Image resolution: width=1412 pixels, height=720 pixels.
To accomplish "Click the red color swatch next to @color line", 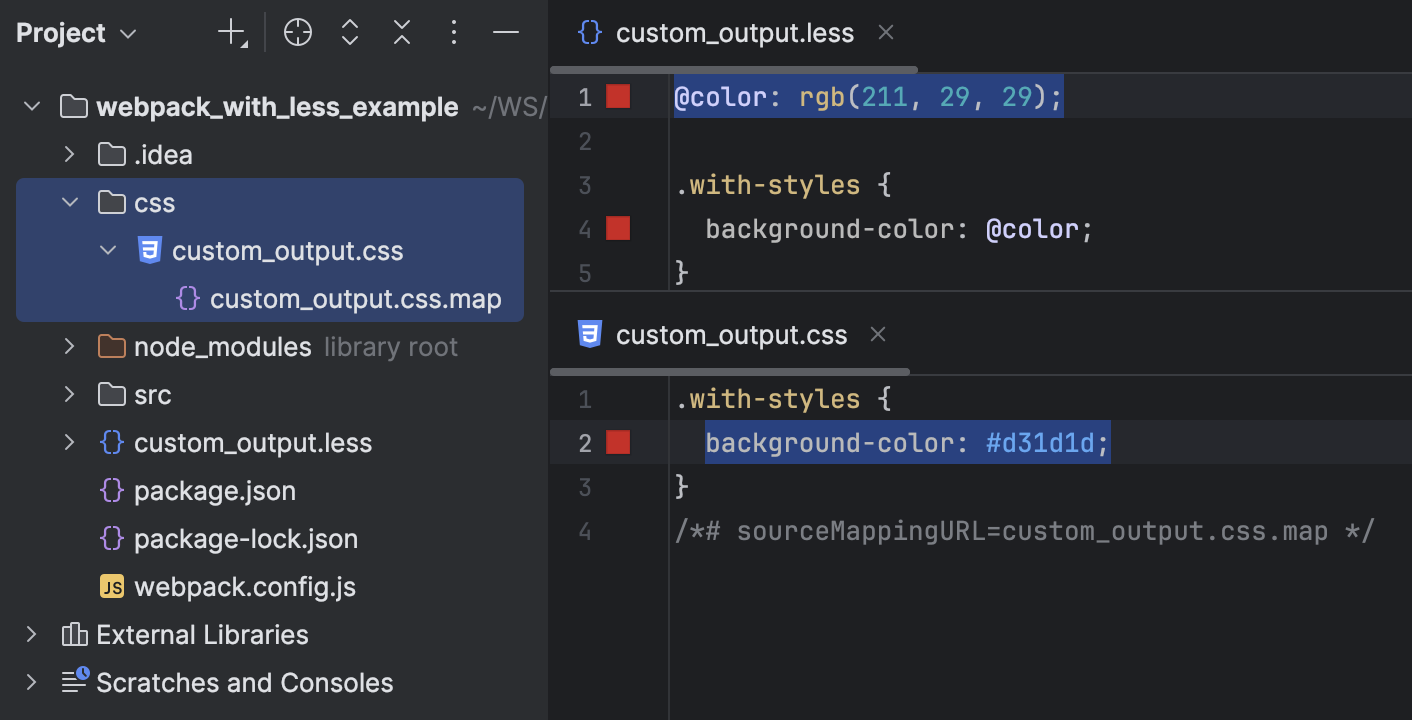I will 618,96.
